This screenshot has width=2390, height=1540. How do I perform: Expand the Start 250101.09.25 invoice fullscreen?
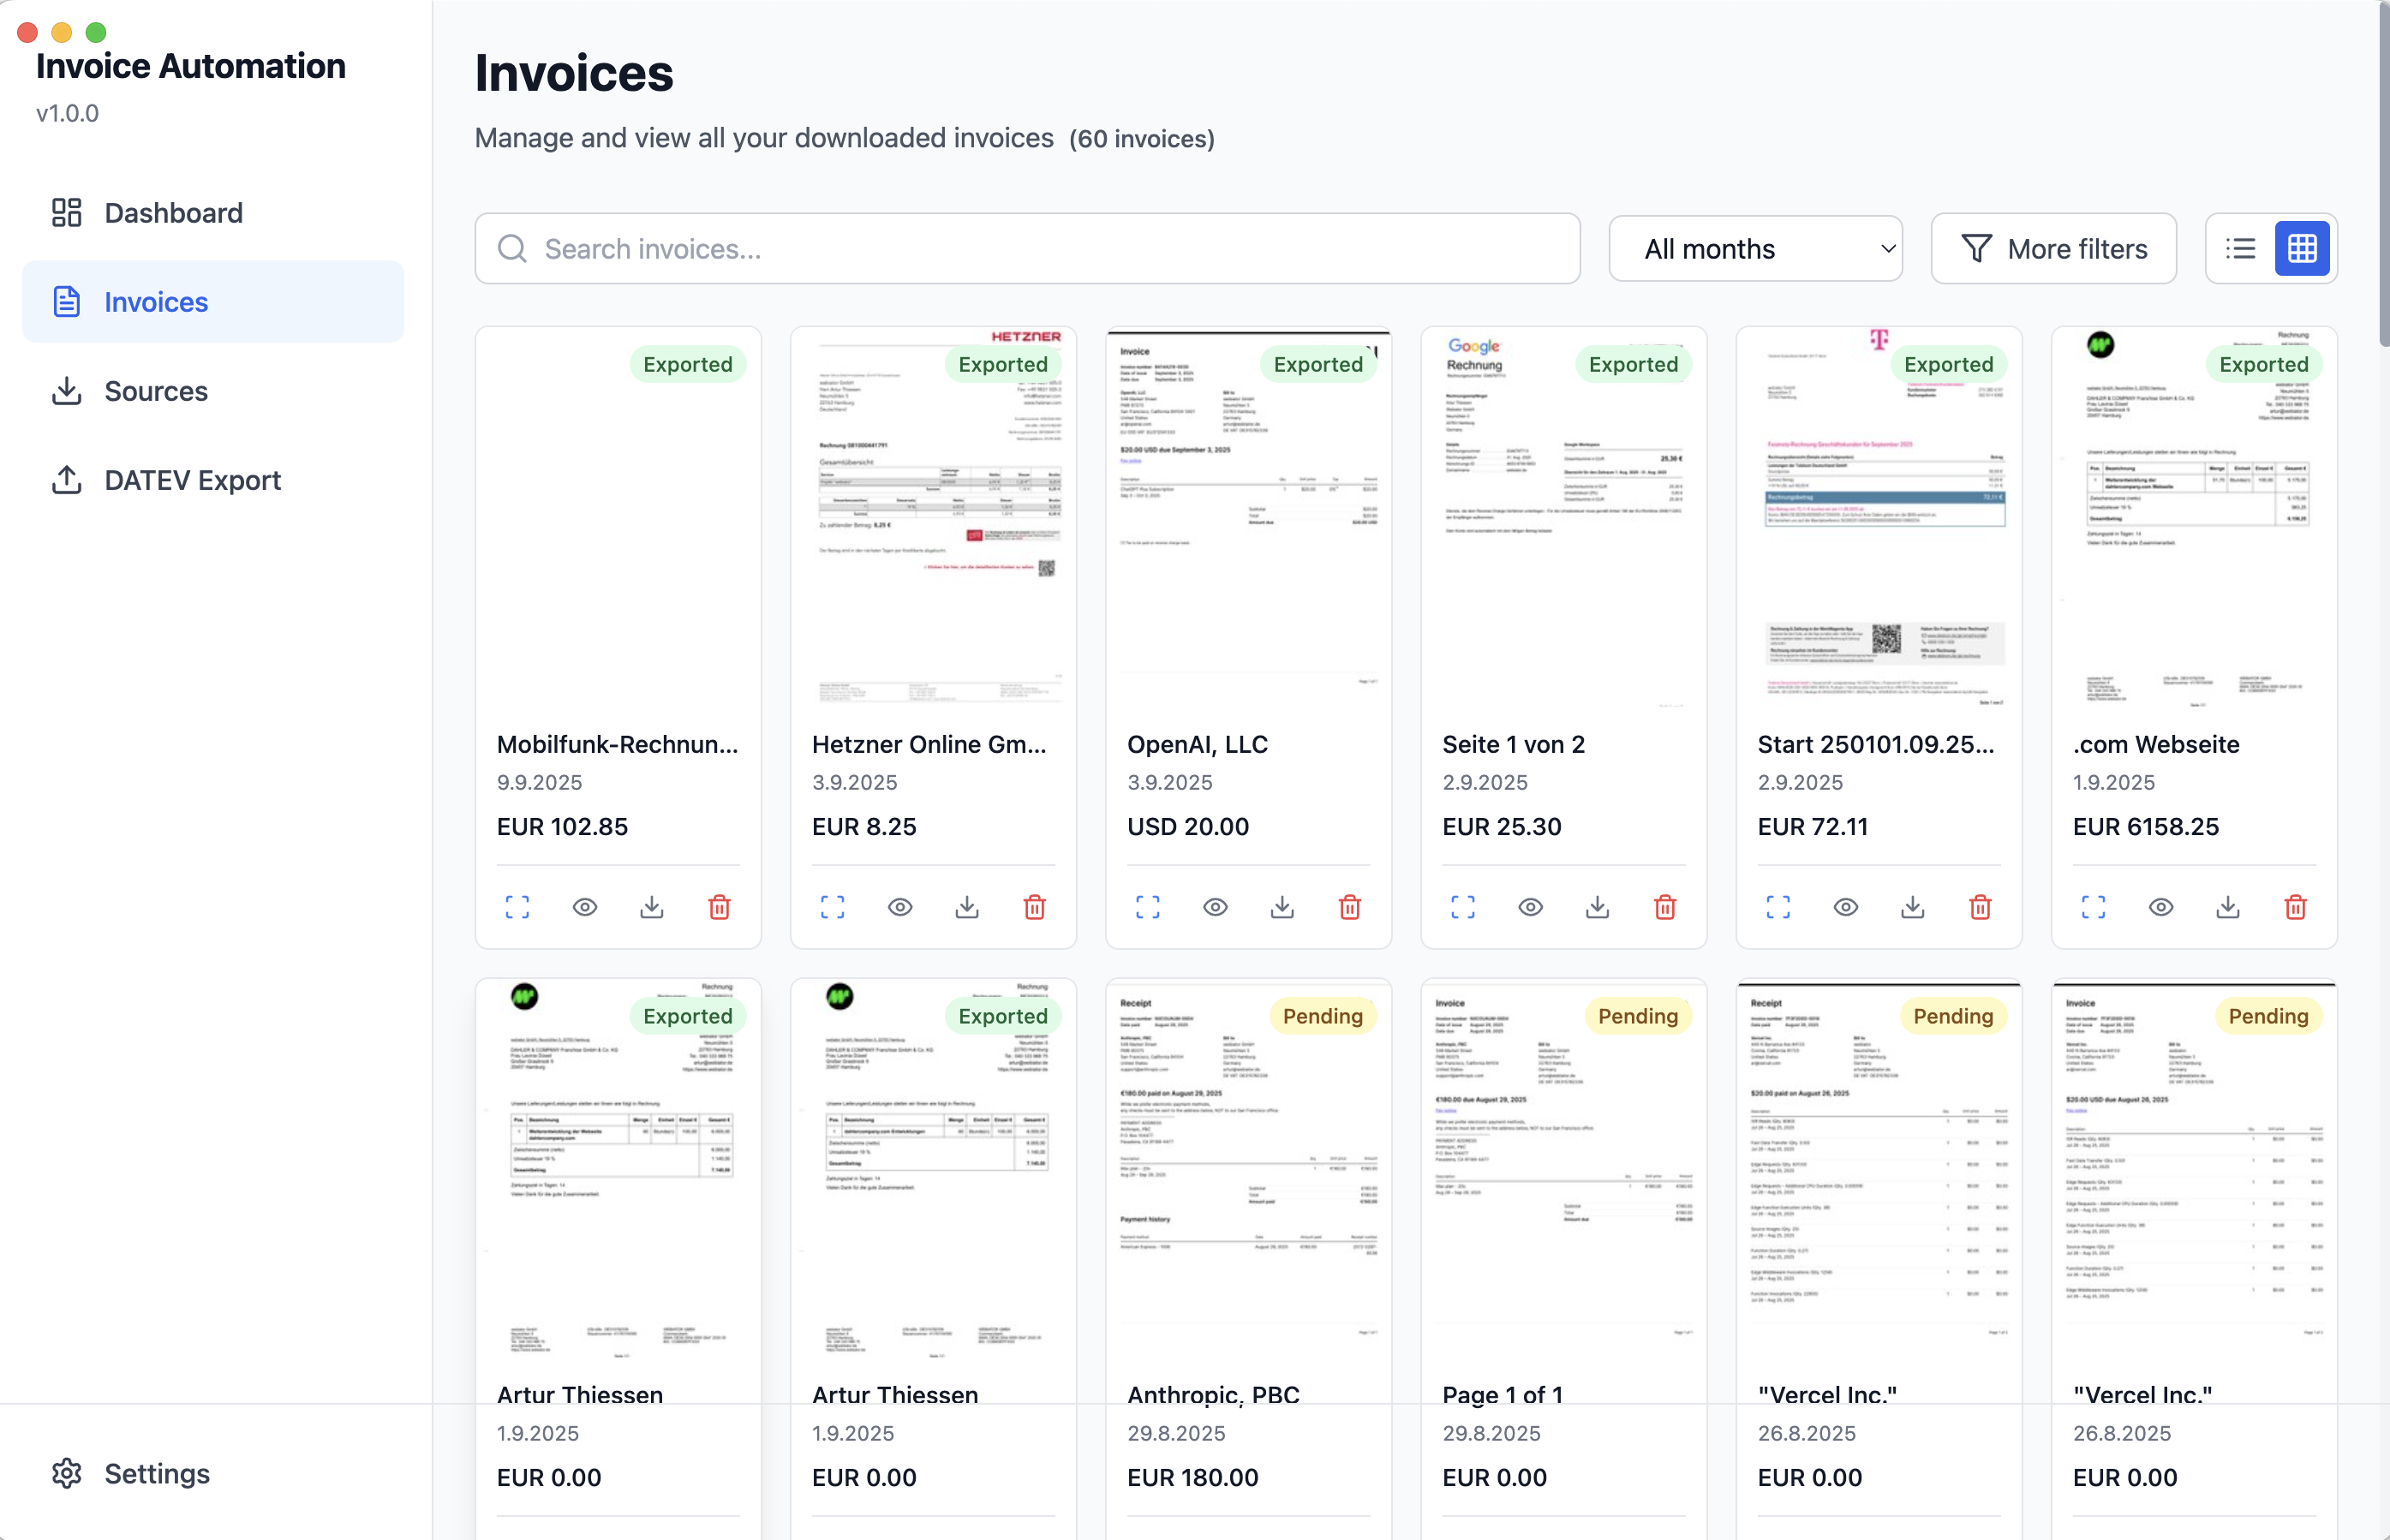(x=1778, y=907)
